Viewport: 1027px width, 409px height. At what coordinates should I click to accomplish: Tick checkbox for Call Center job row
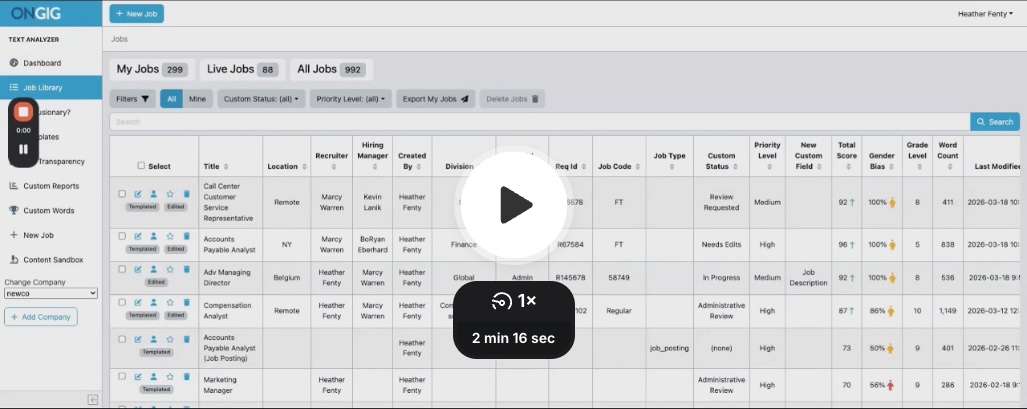(x=122, y=194)
